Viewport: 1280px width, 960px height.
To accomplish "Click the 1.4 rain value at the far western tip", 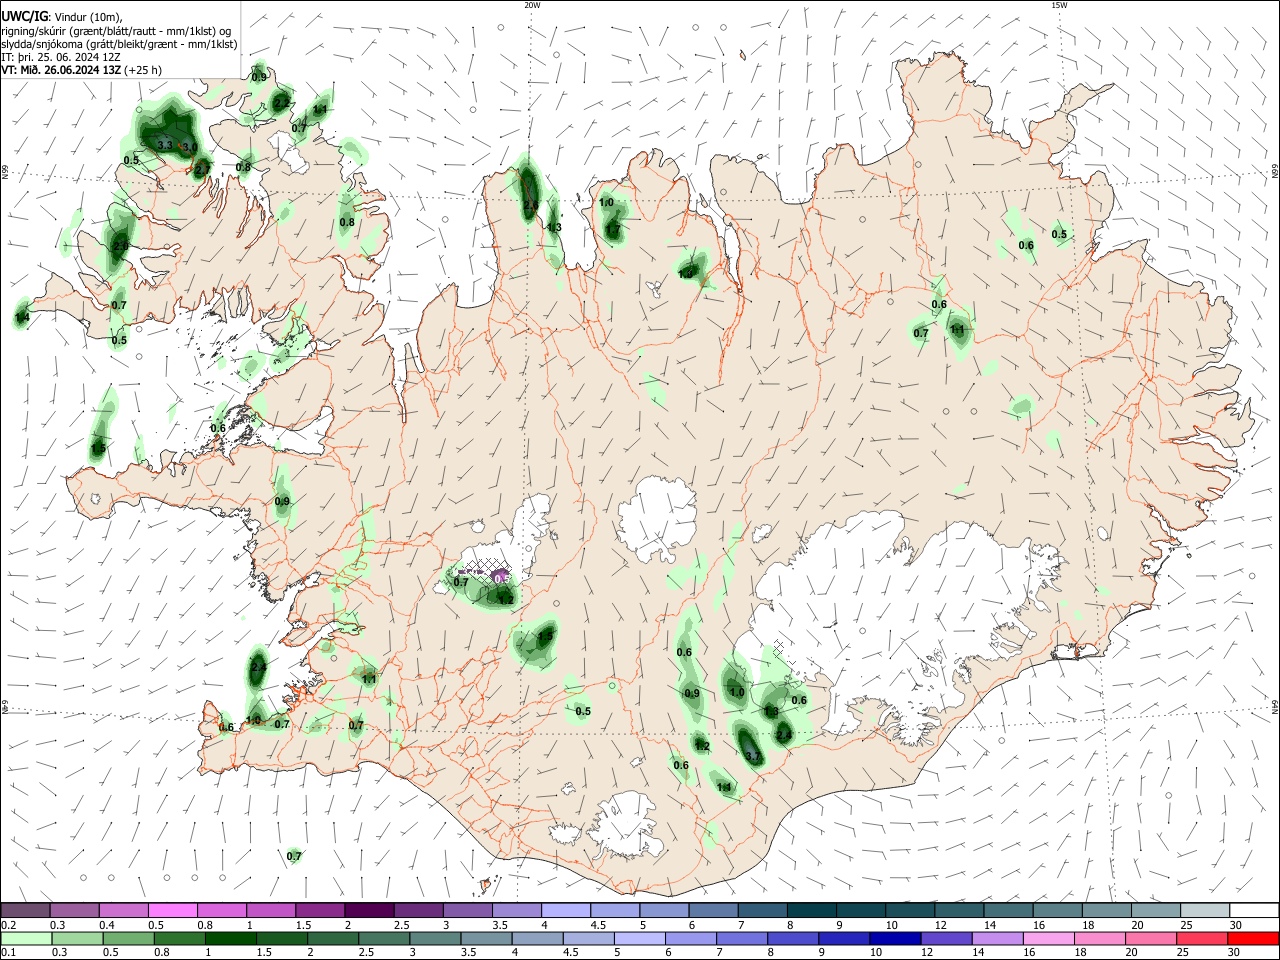I will [x=22, y=317].
